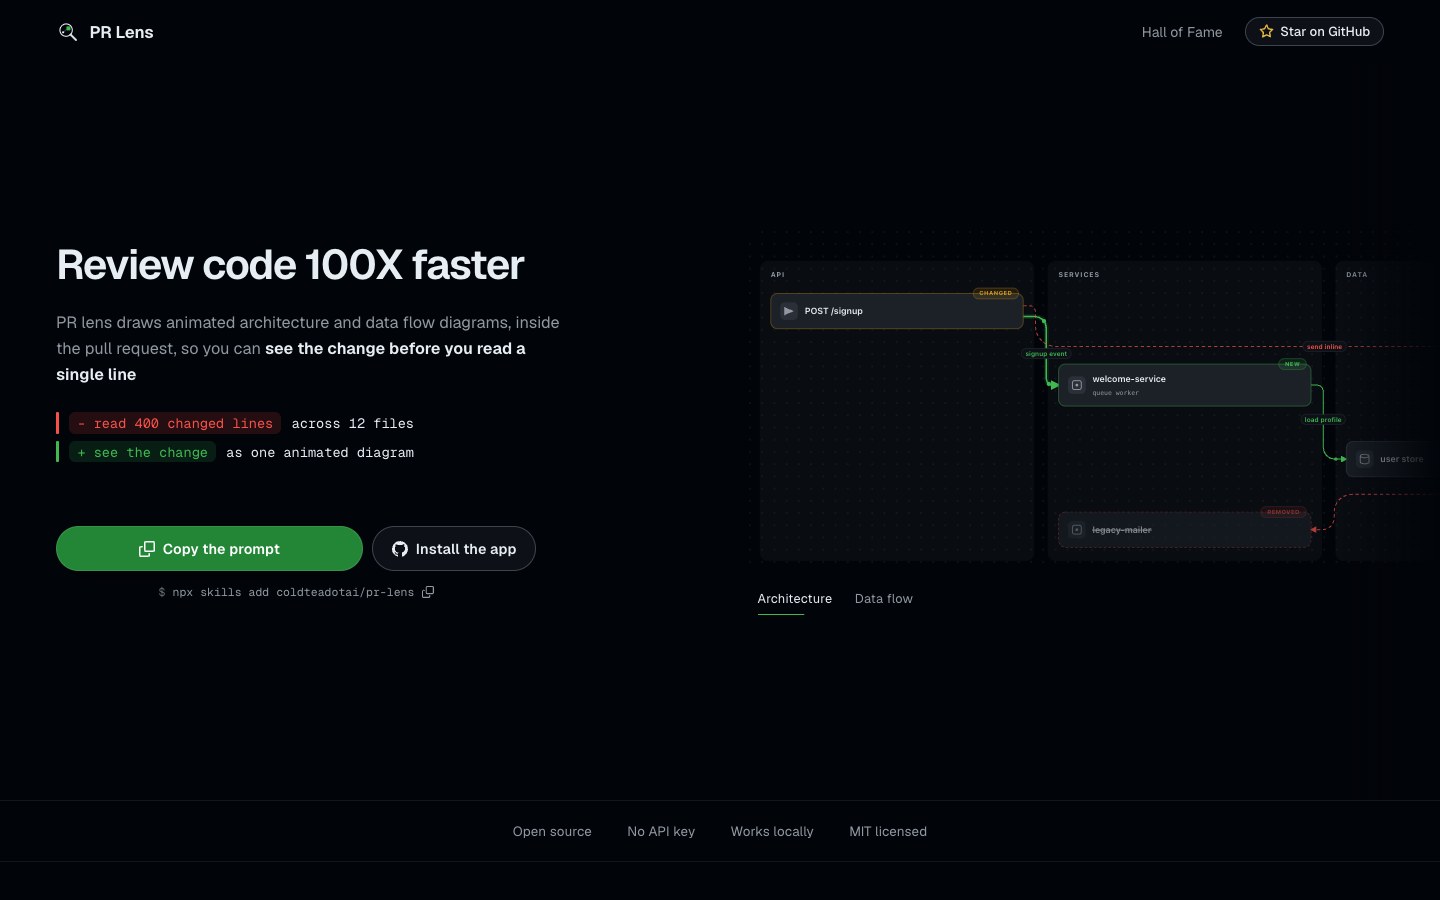The height and width of the screenshot is (900, 1440).
Task: Click the Star on GitHub button
Action: point(1314,32)
